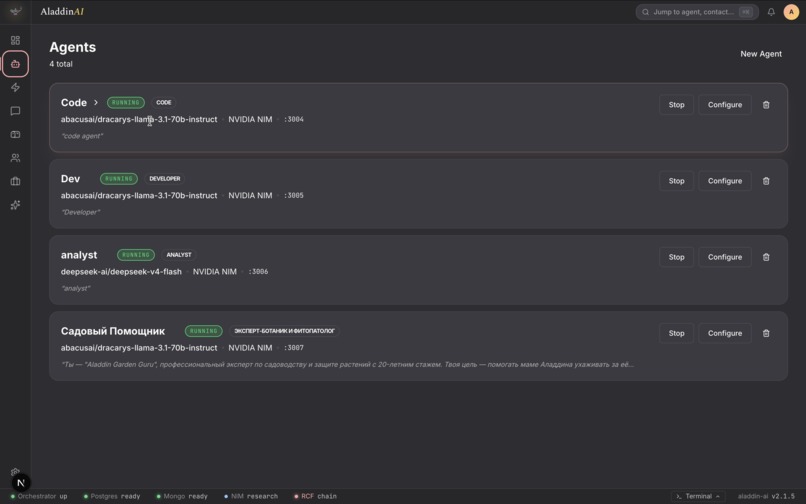Image resolution: width=806 pixels, height=504 pixels.
Task: Click Postgres ready status entry
Action: tap(112, 496)
